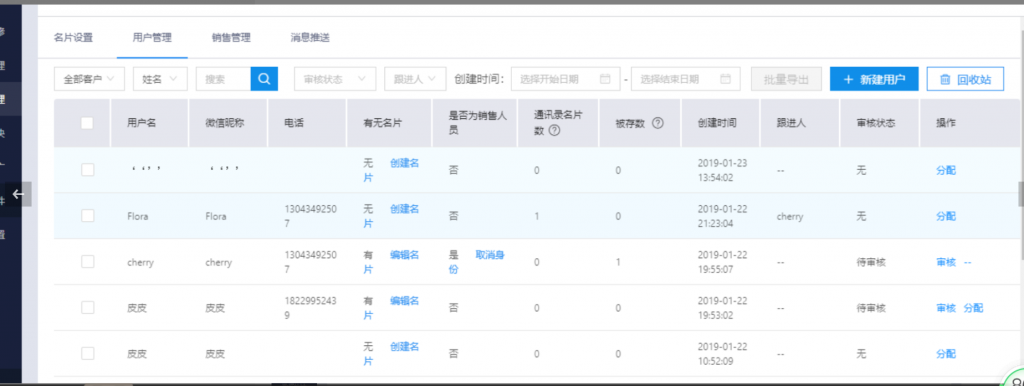Expand the 跟进人 filter dropdown

tap(415, 79)
